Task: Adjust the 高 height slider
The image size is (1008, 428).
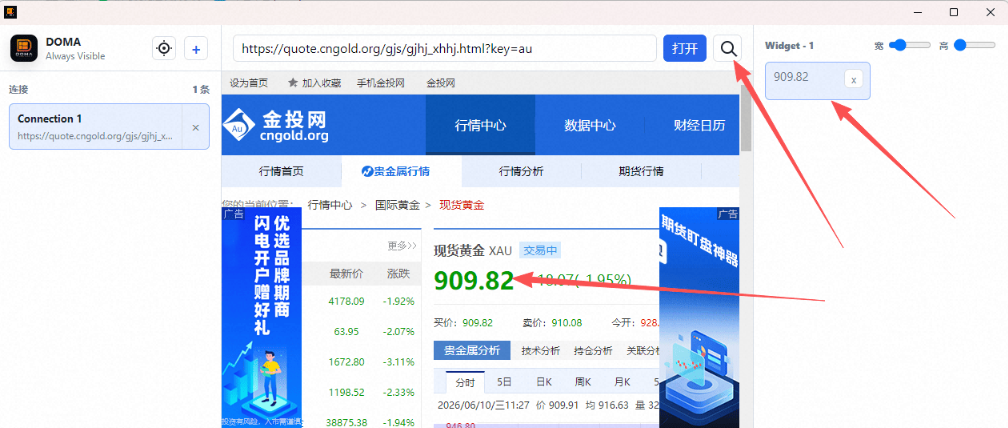Action: pyautogui.click(x=974, y=45)
